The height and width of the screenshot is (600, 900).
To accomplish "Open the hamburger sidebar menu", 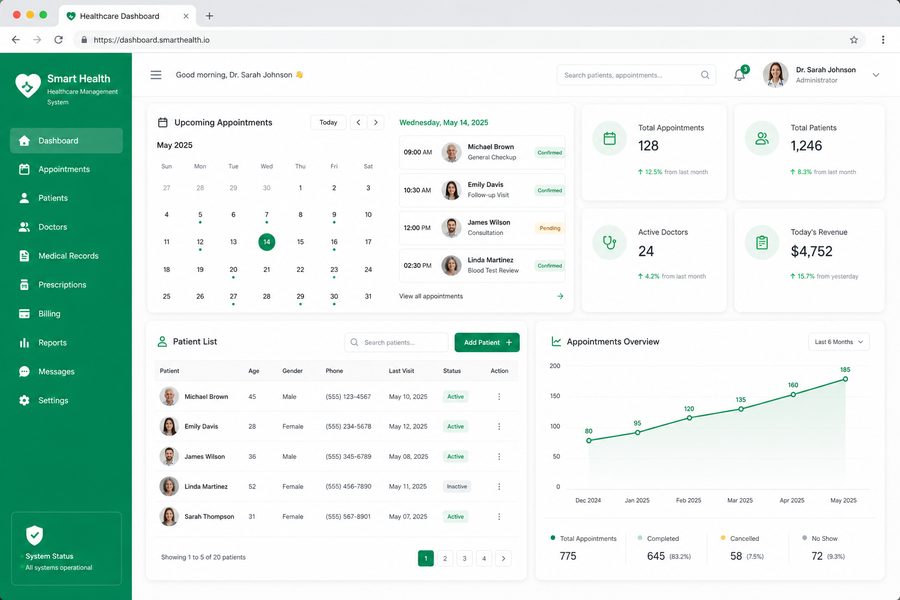I will coord(156,75).
